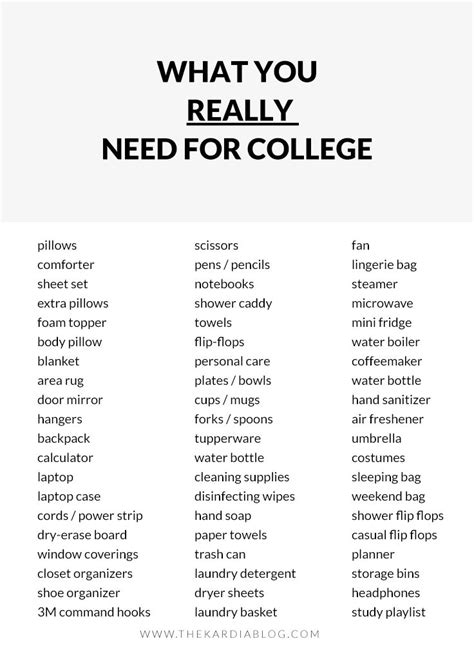This screenshot has height=648, width=474.
Task: Click 'sleeping bag' in the list
Action: point(386,477)
